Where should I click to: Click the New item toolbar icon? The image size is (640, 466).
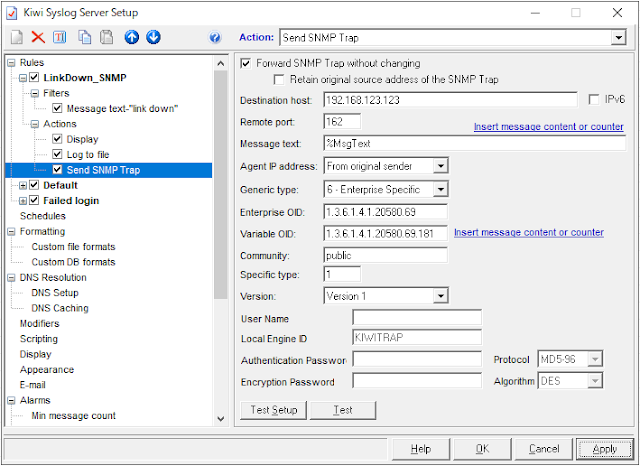coord(17,37)
